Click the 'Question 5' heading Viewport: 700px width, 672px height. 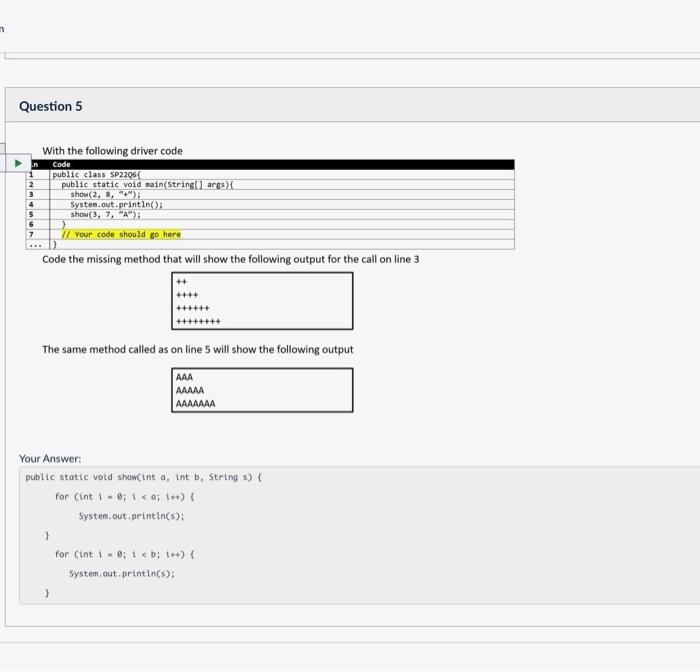pyautogui.click(x=50, y=106)
